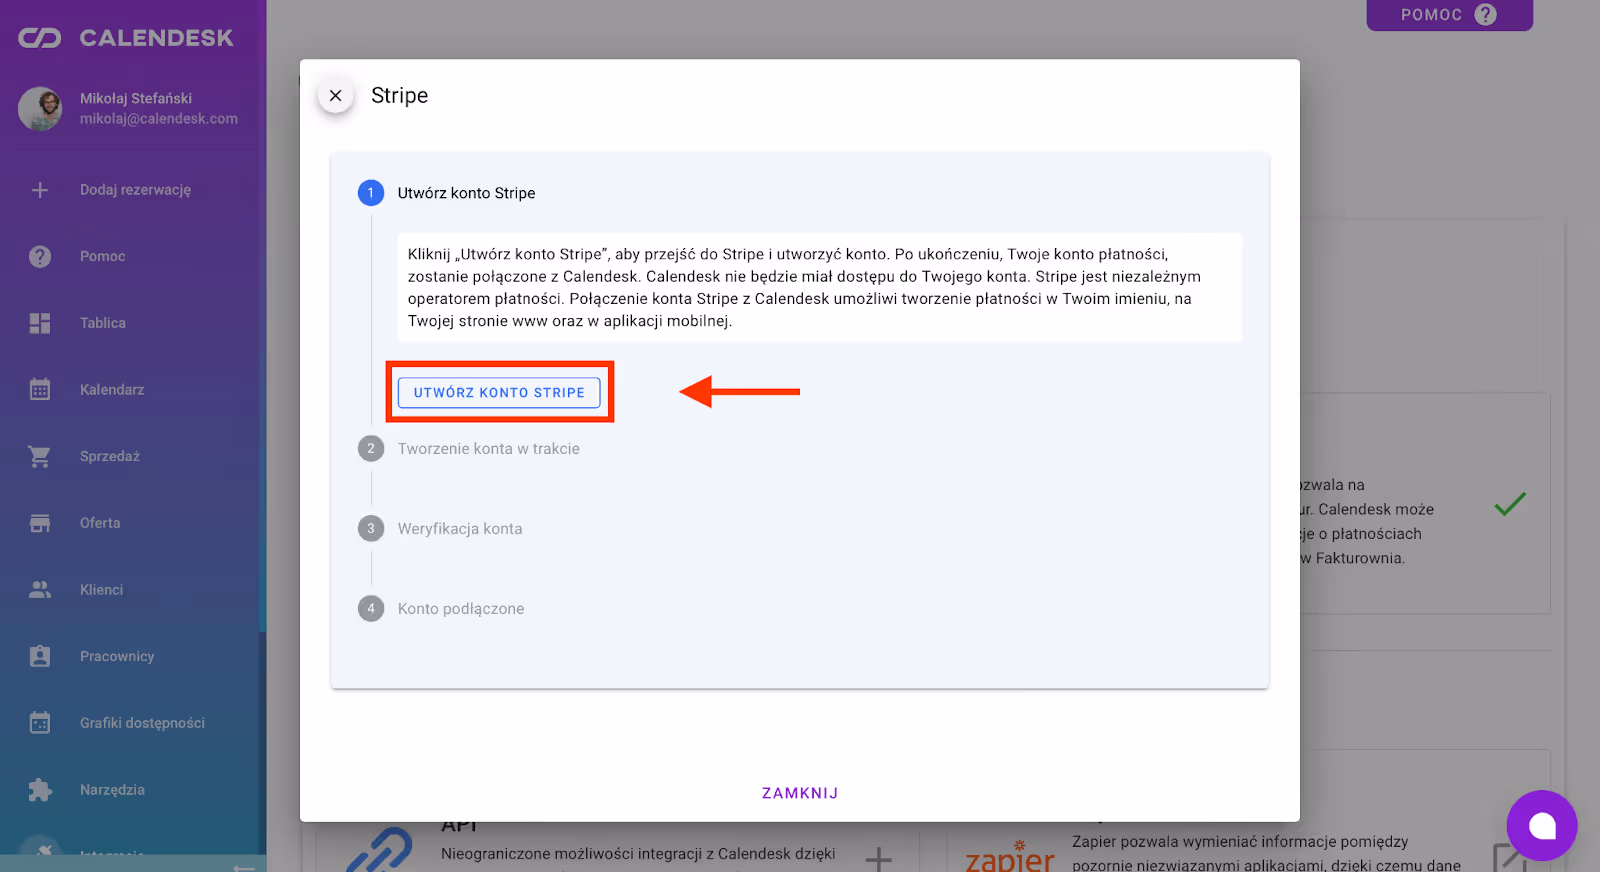Open the Sprzedaż shopping cart icon
This screenshot has height=872, width=1600.
tap(40, 456)
